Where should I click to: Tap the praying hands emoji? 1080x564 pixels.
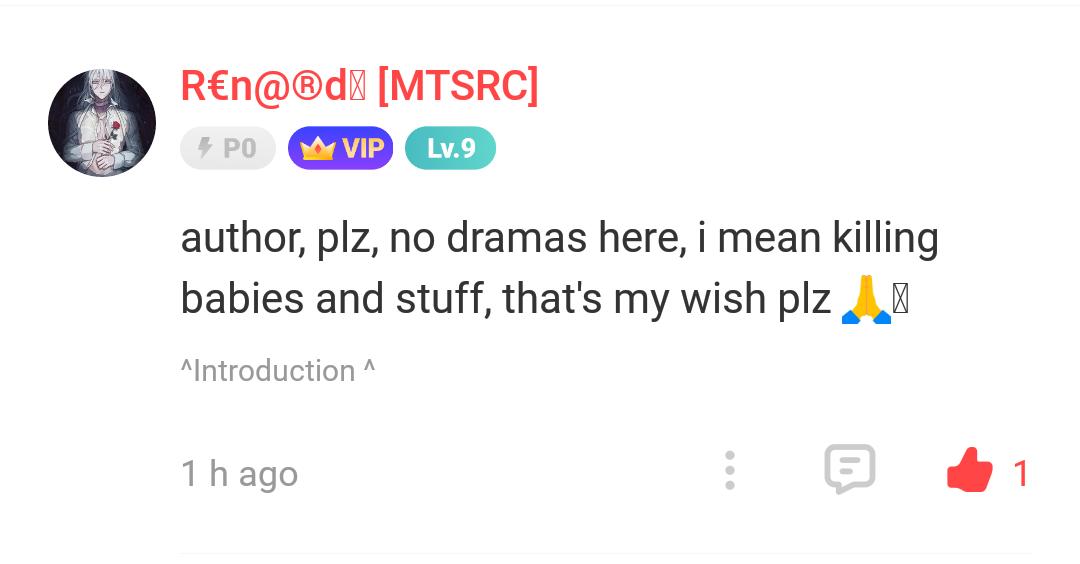coord(865,300)
